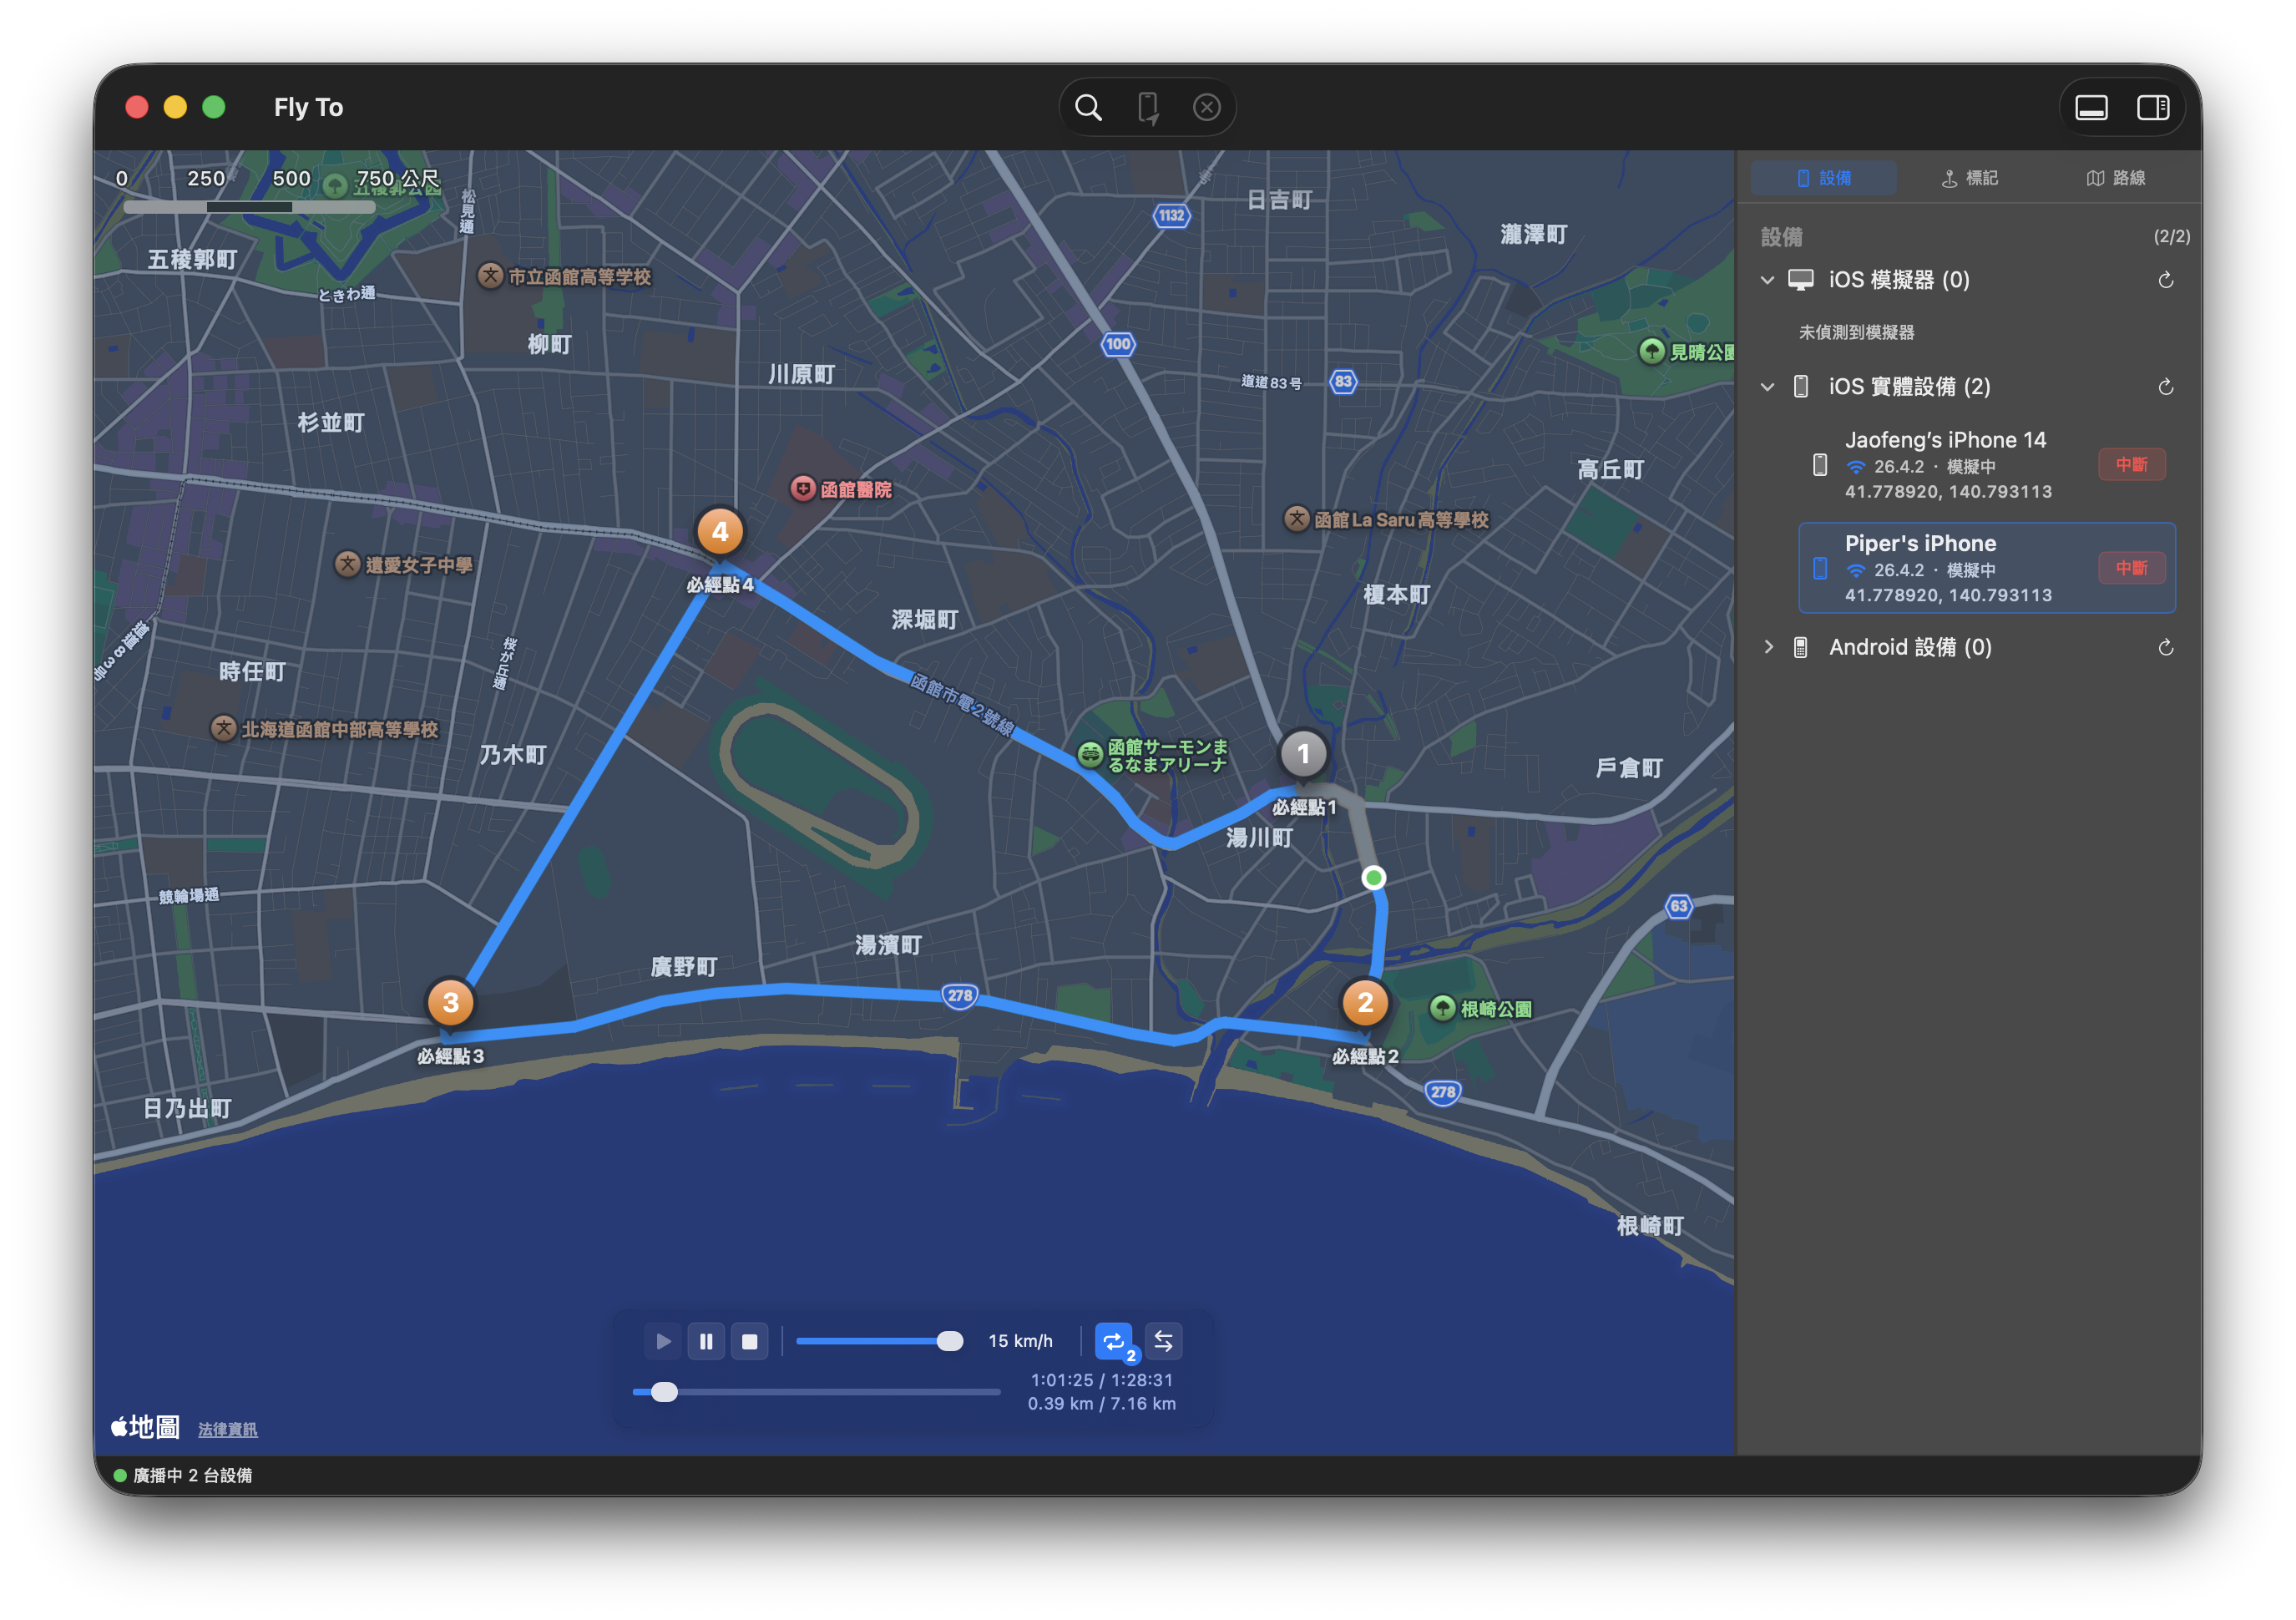The width and height of the screenshot is (2296, 1620).
Task: Toggle the right sidebar layout icon
Action: tap(2153, 107)
